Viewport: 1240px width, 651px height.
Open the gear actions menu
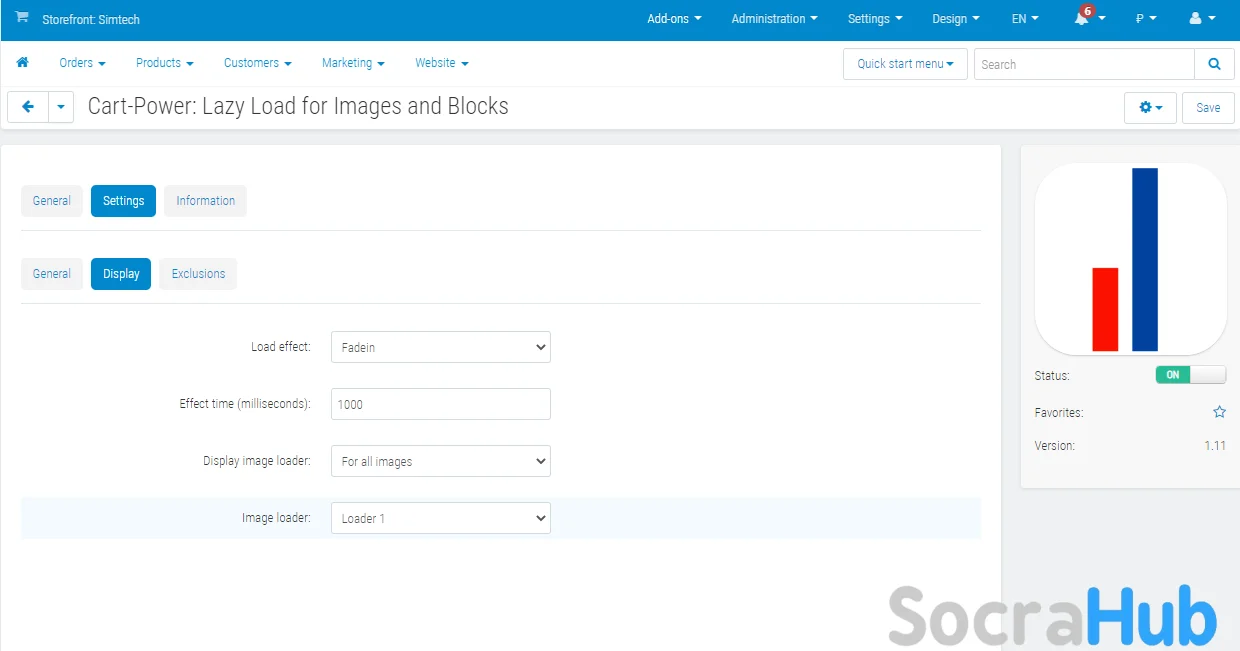point(1150,108)
